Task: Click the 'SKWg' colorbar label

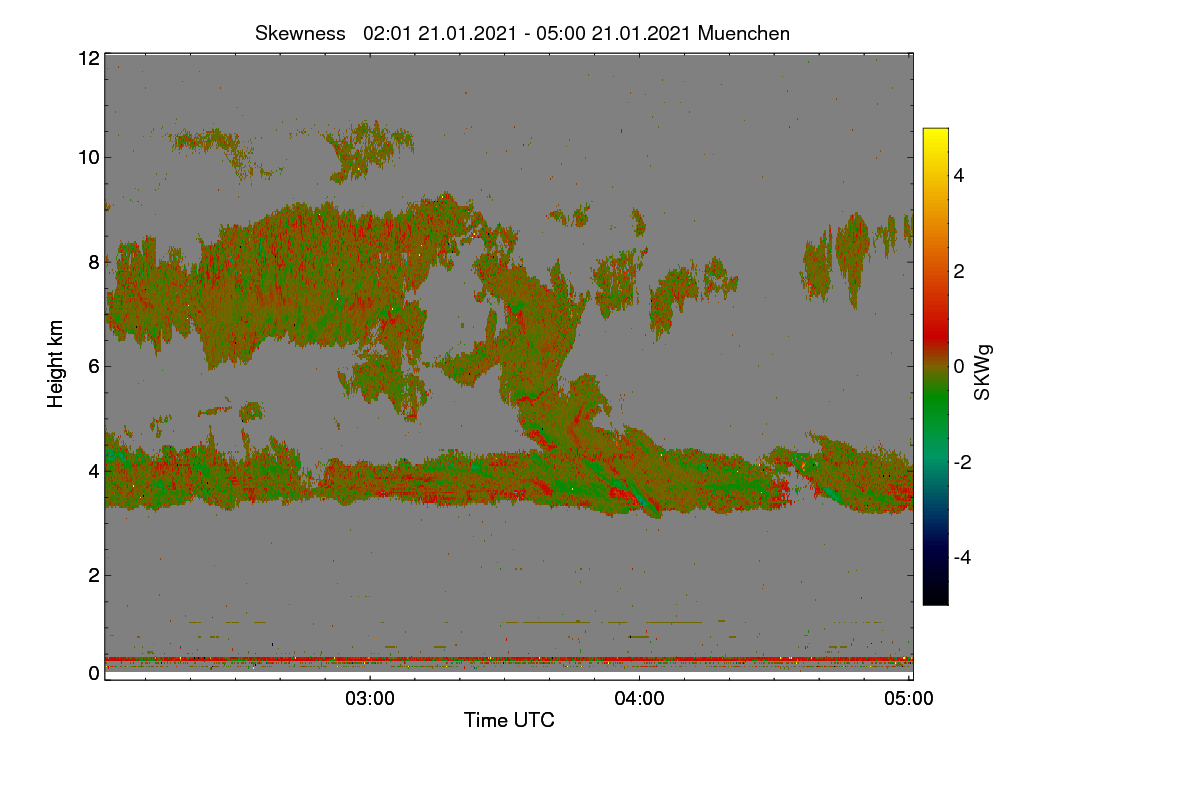Action: coord(983,372)
